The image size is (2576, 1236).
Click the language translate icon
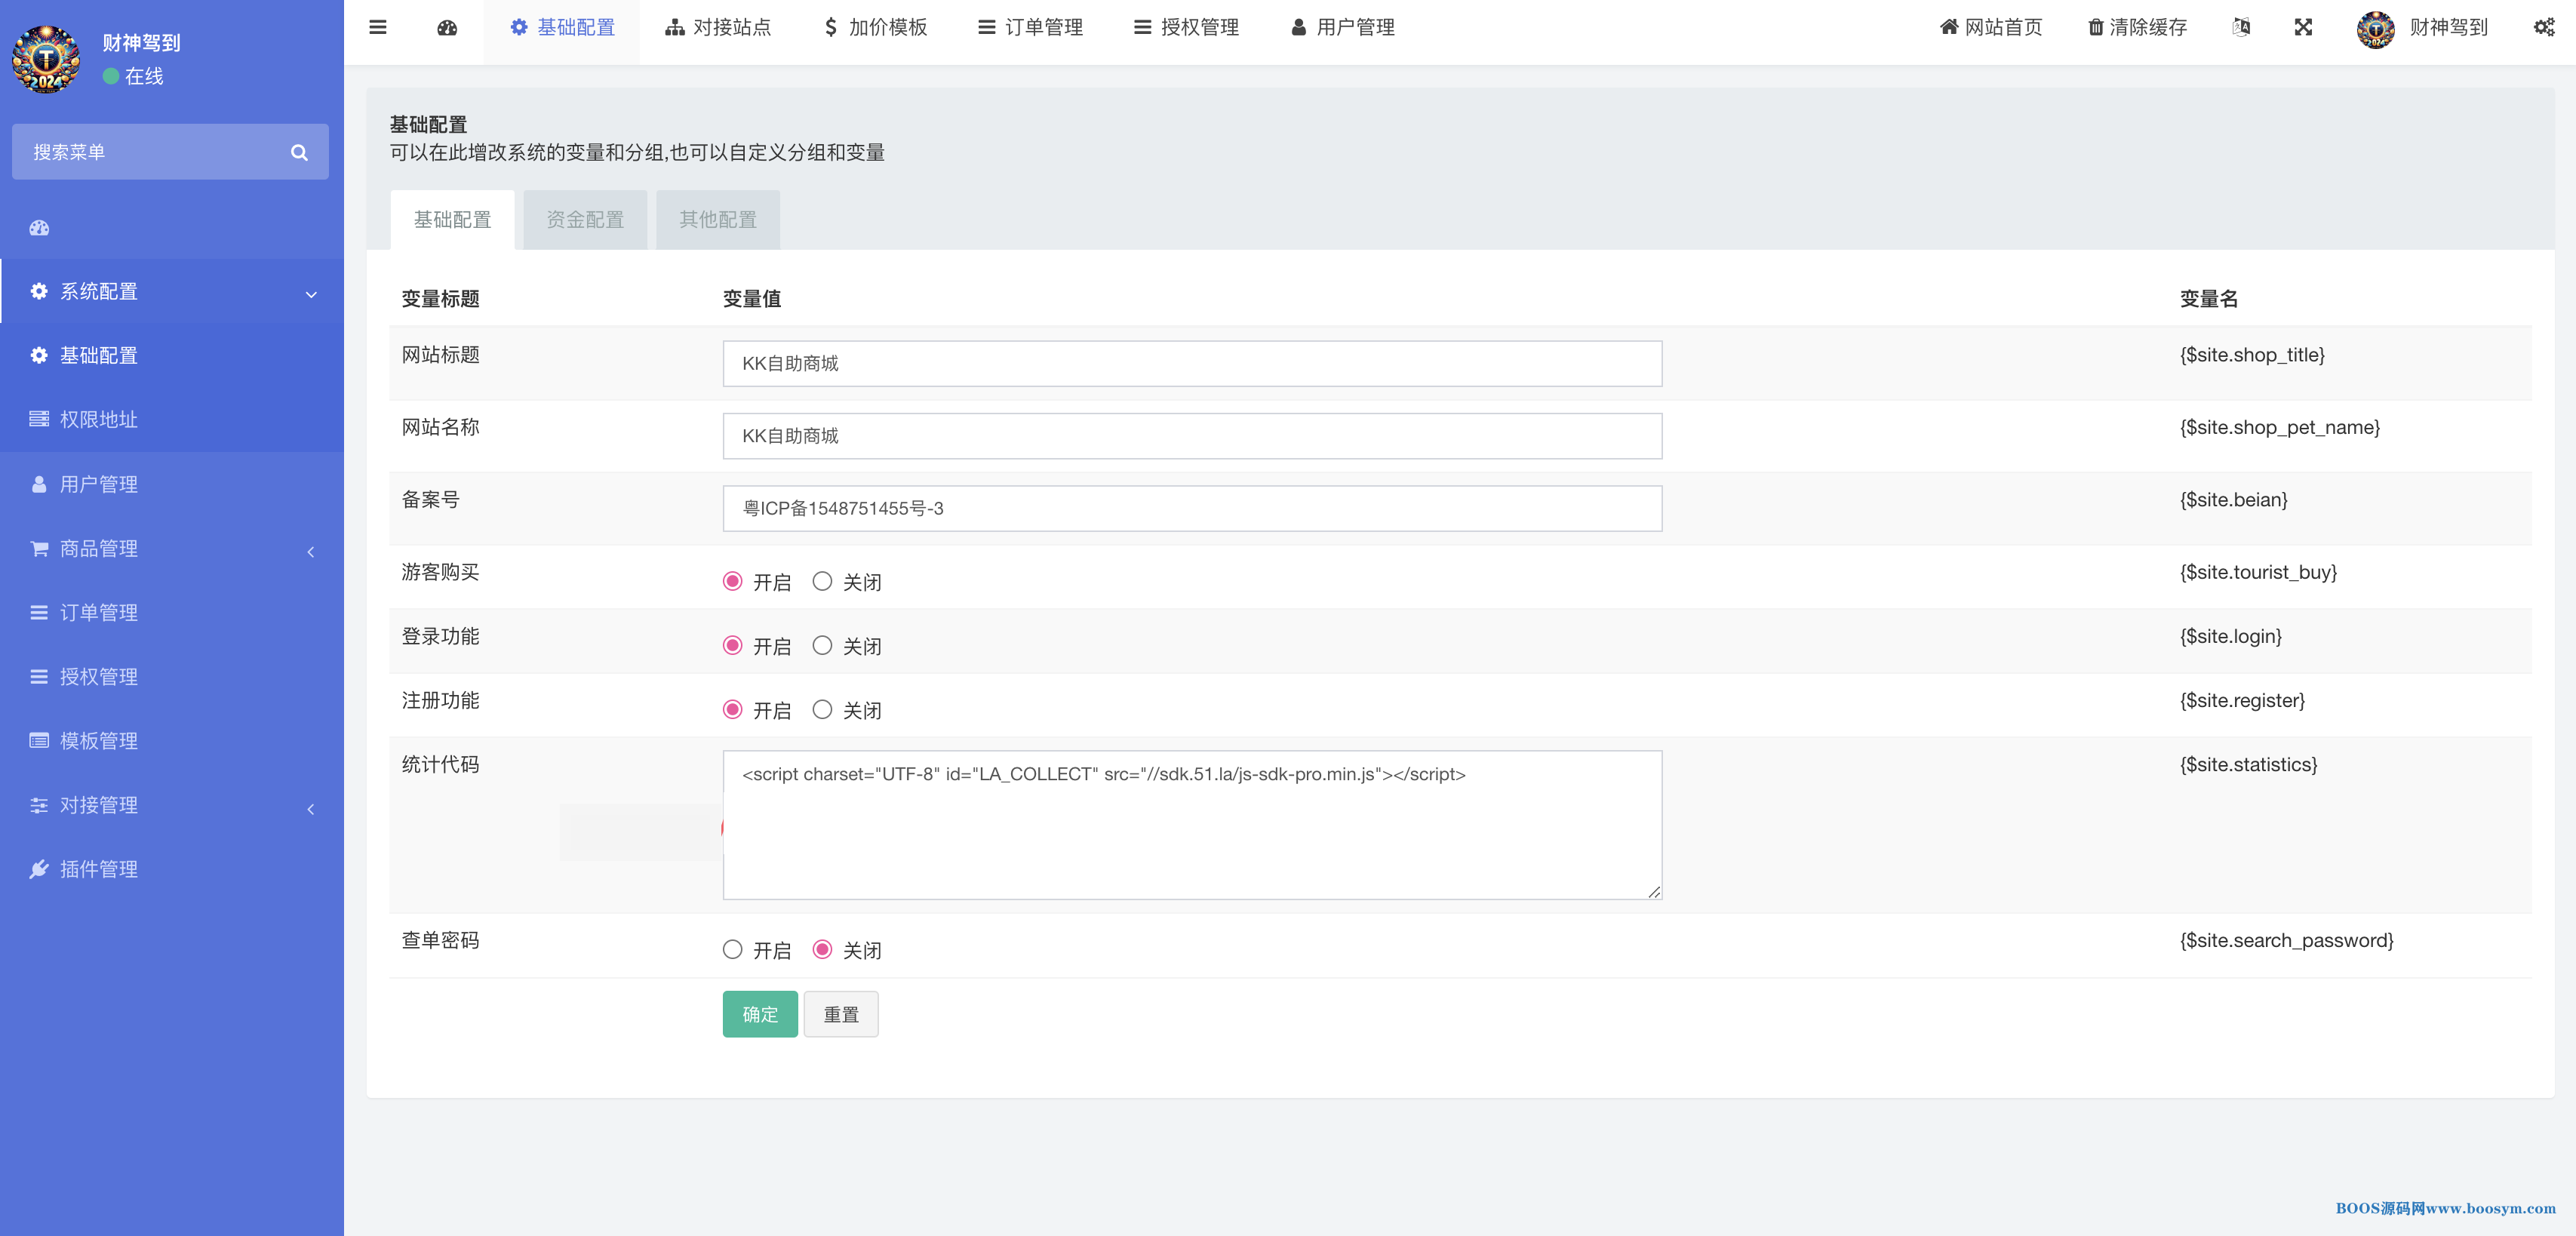pos(2241,27)
